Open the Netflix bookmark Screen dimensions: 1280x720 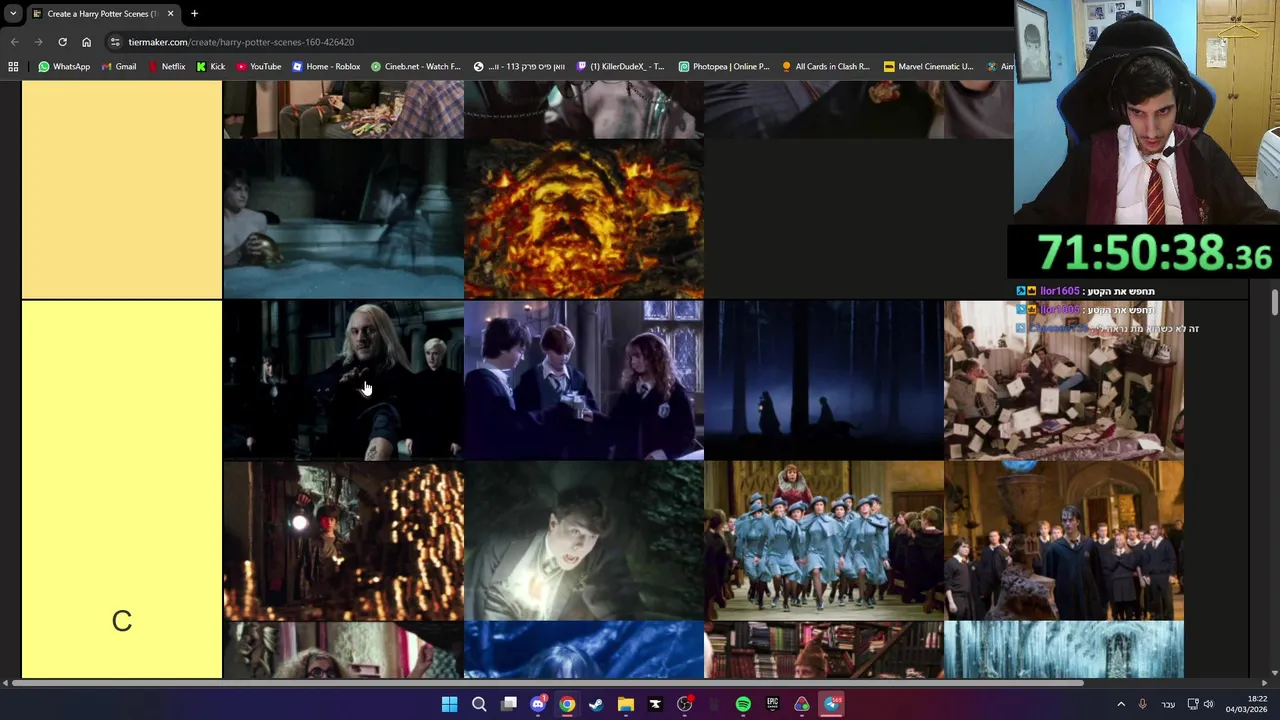[x=166, y=66]
